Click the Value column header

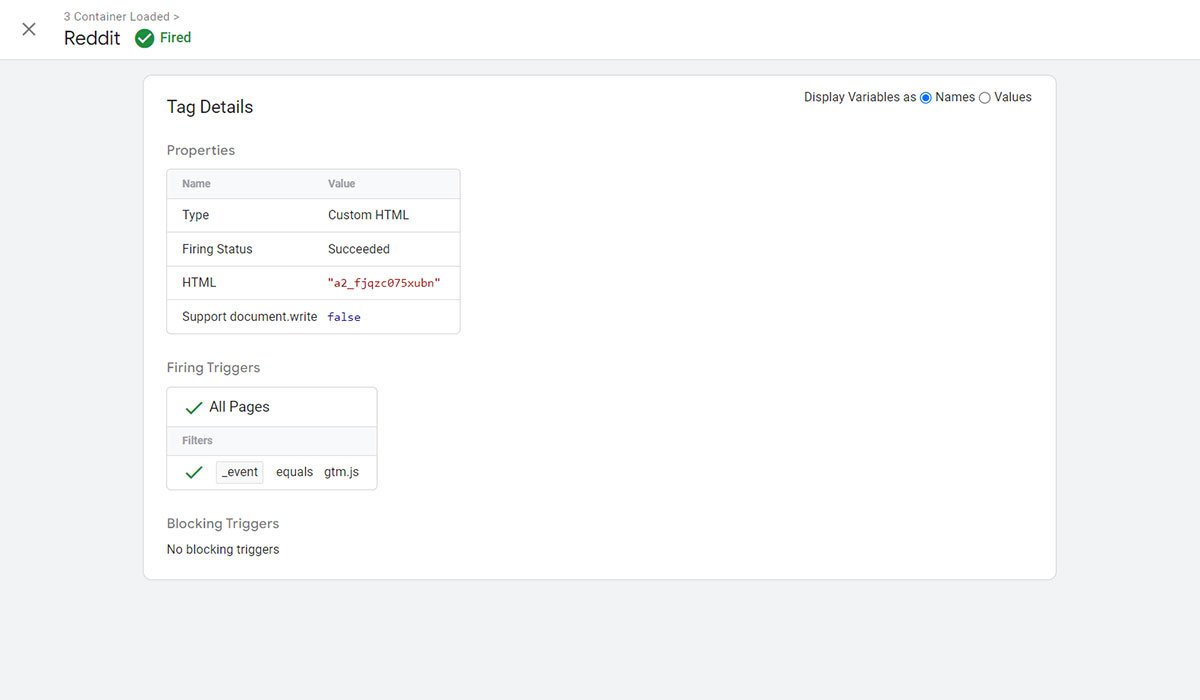click(342, 184)
